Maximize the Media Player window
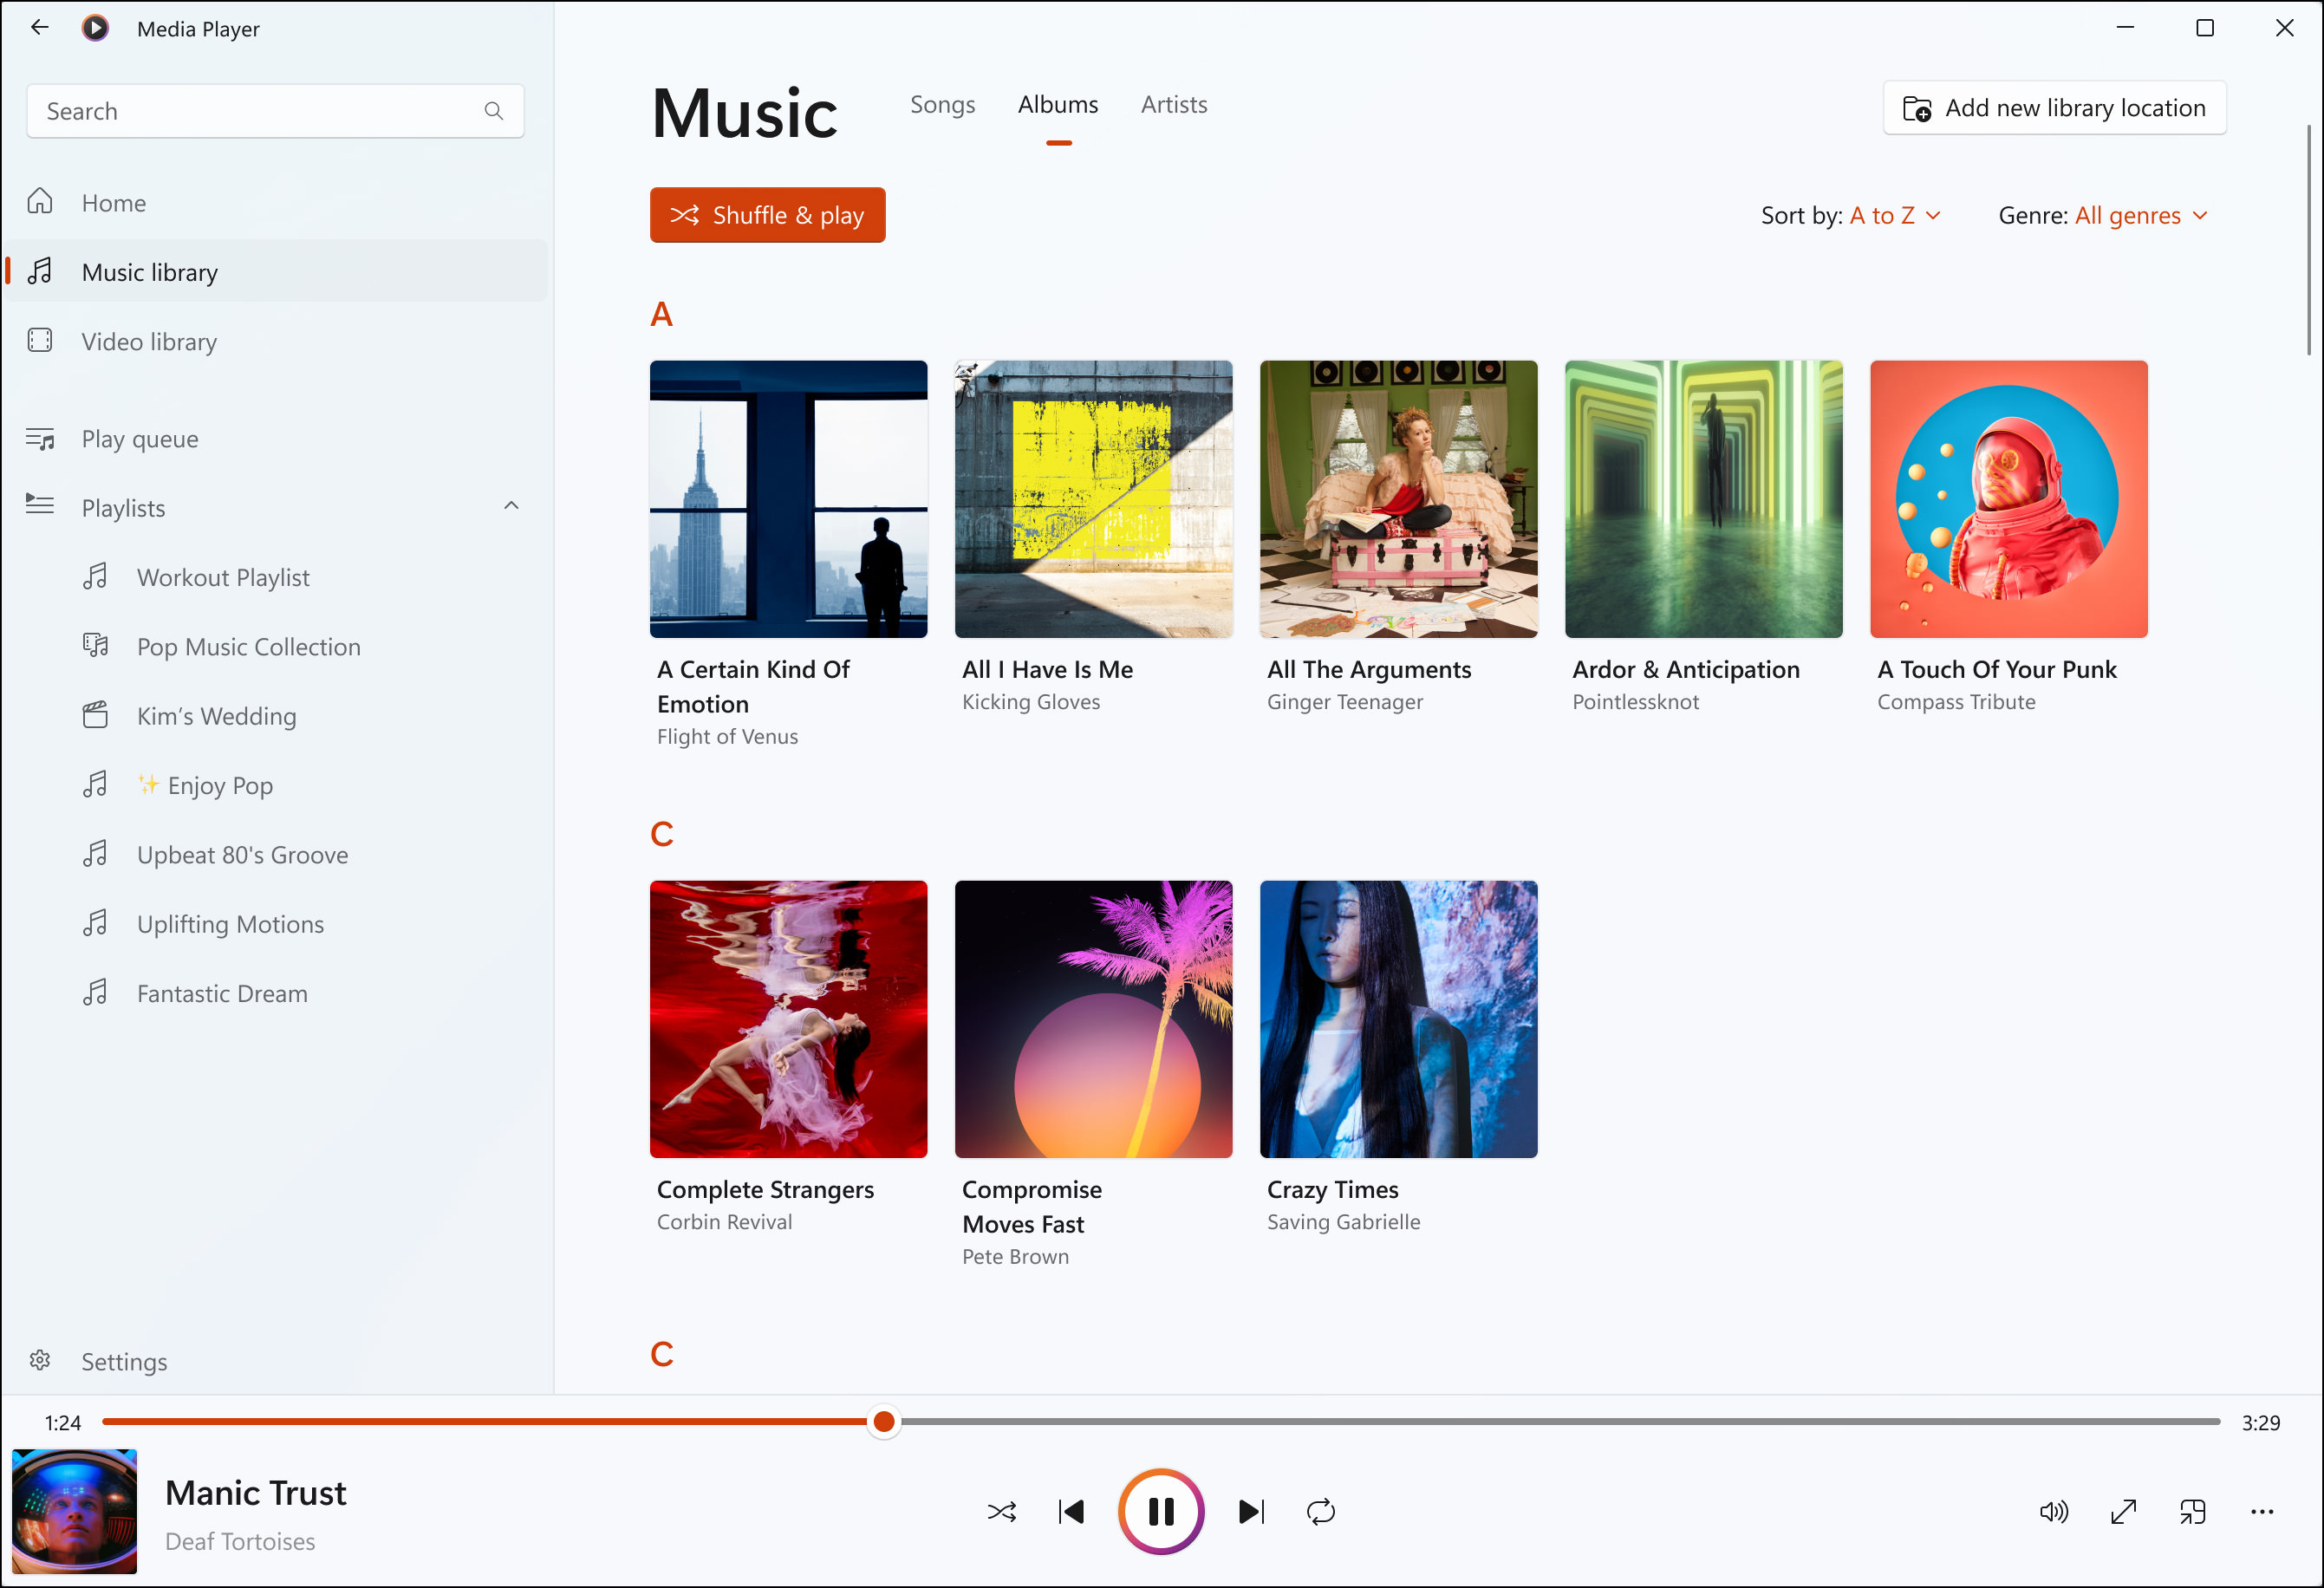The image size is (2324, 1588). 2205,28
